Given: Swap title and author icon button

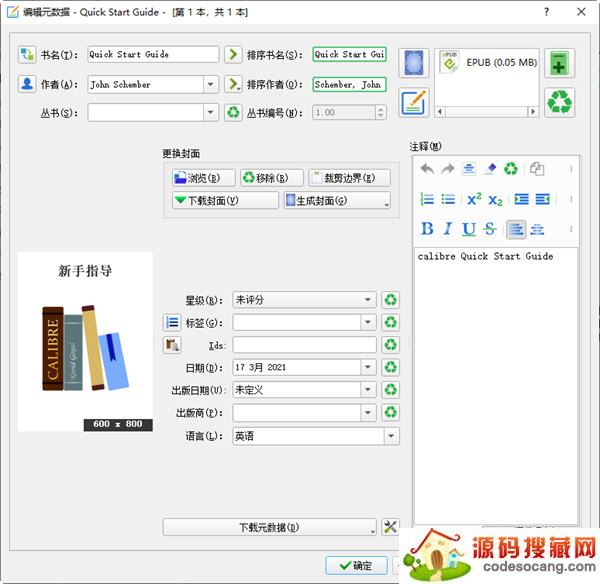Looking at the screenshot, I should pos(27,55).
